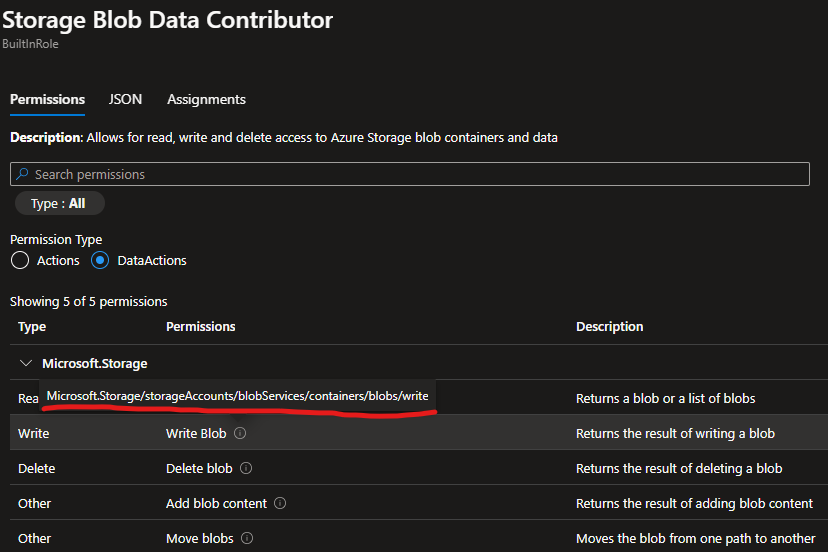Viewport: 828px width, 552px height.
Task: Sort by the Permissions column header
Action: click(201, 326)
